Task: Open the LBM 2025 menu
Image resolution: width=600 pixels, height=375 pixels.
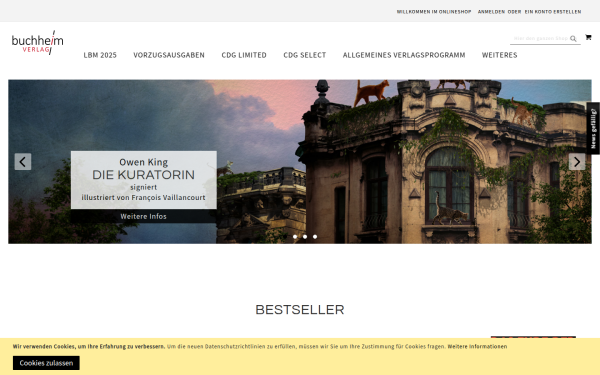Action: (100, 55)
